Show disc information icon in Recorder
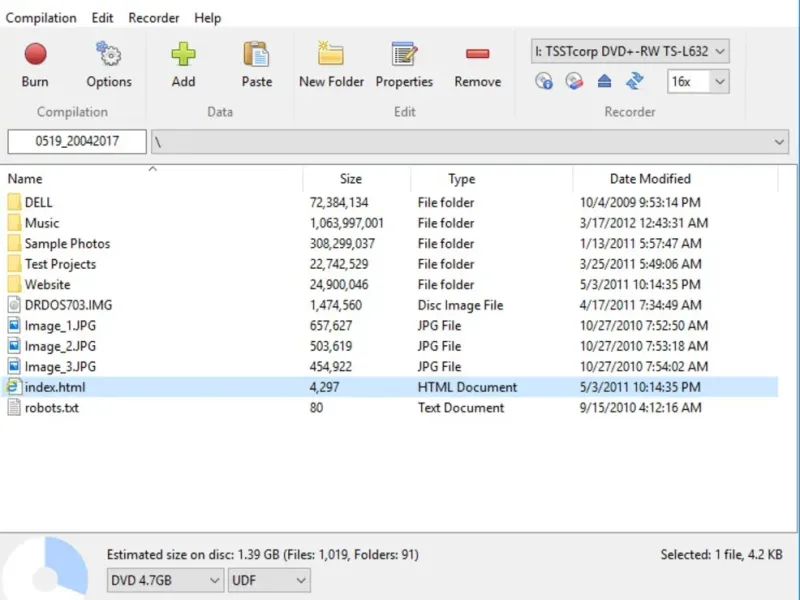The image size is (800, 600). click(x=544, y=81)
